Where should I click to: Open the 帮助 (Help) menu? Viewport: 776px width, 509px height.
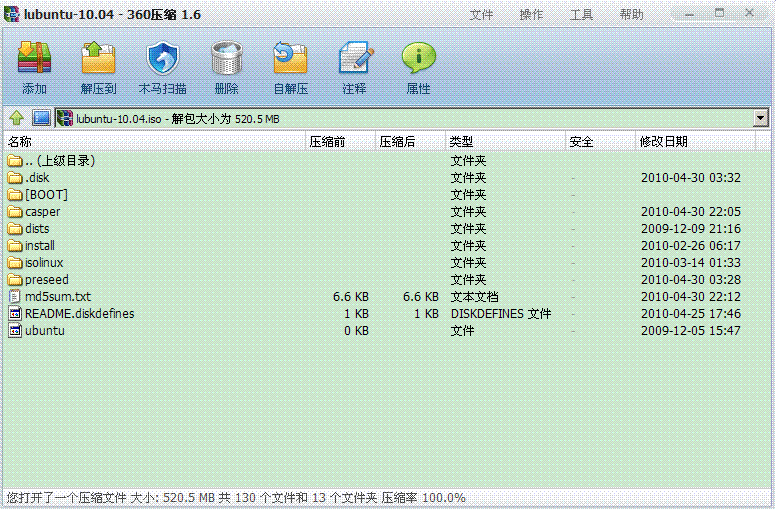[631, 14]
